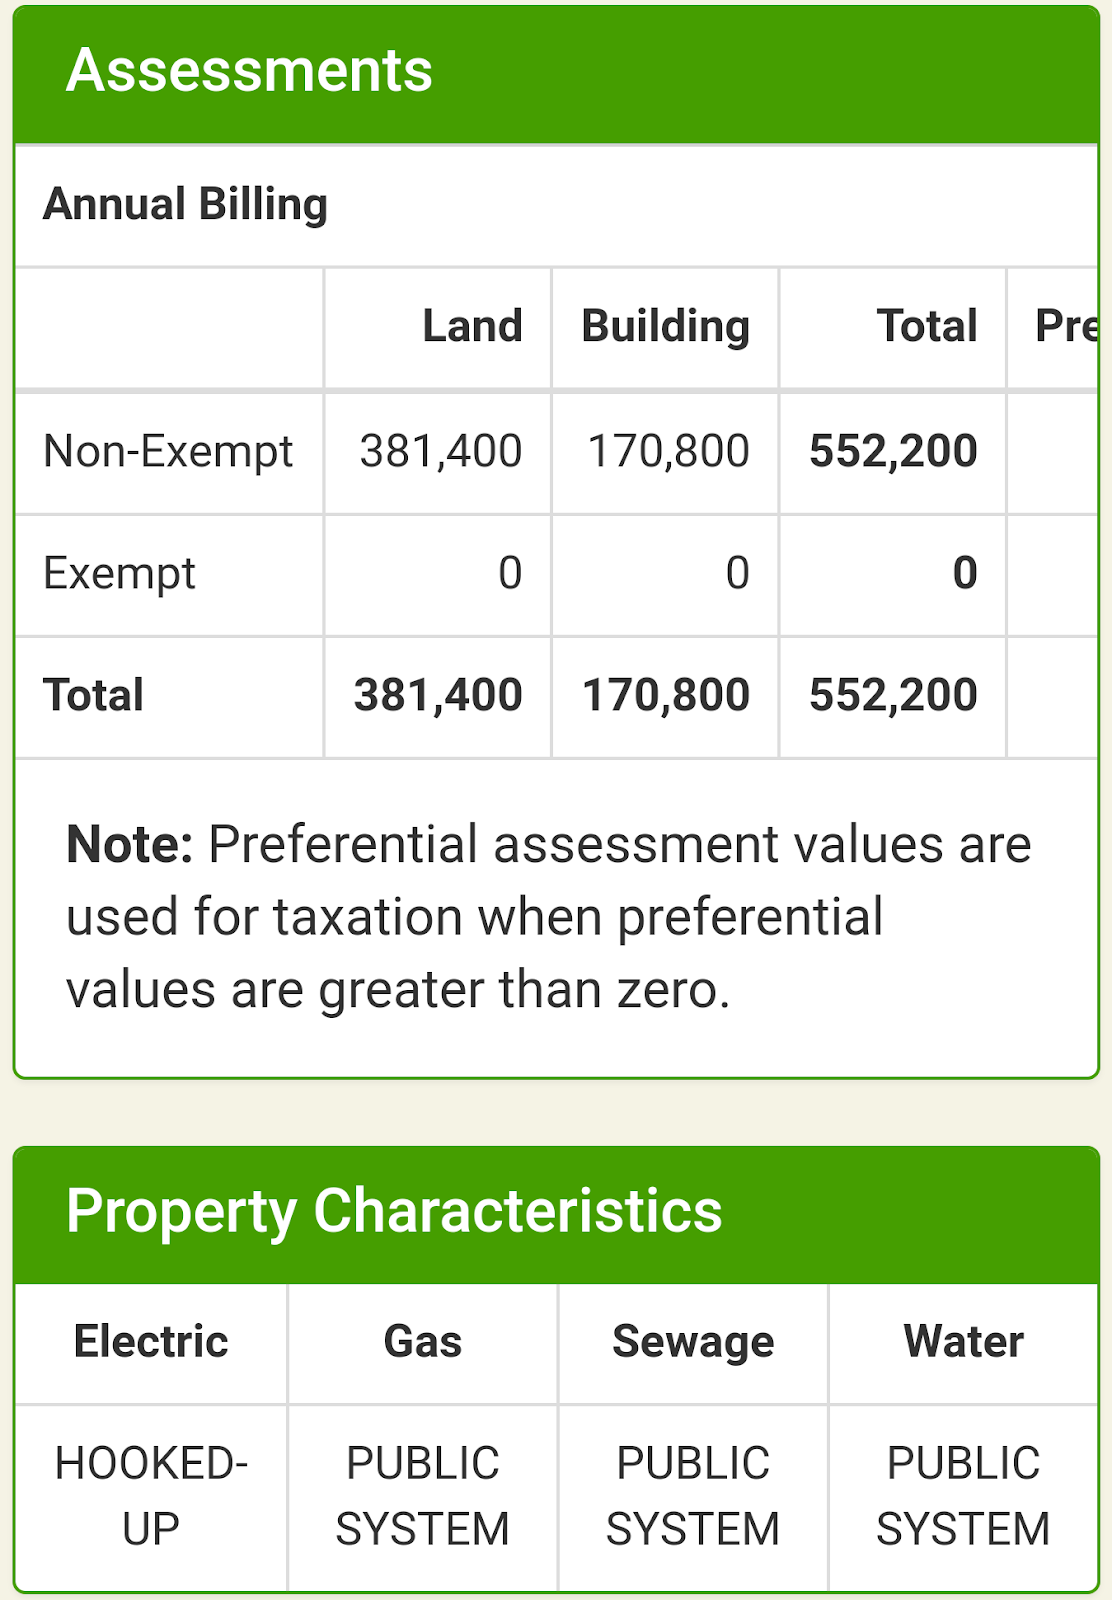Click Non-Exempt land value 381,400
1112x1600 pixels.
(x=441, y=452)
